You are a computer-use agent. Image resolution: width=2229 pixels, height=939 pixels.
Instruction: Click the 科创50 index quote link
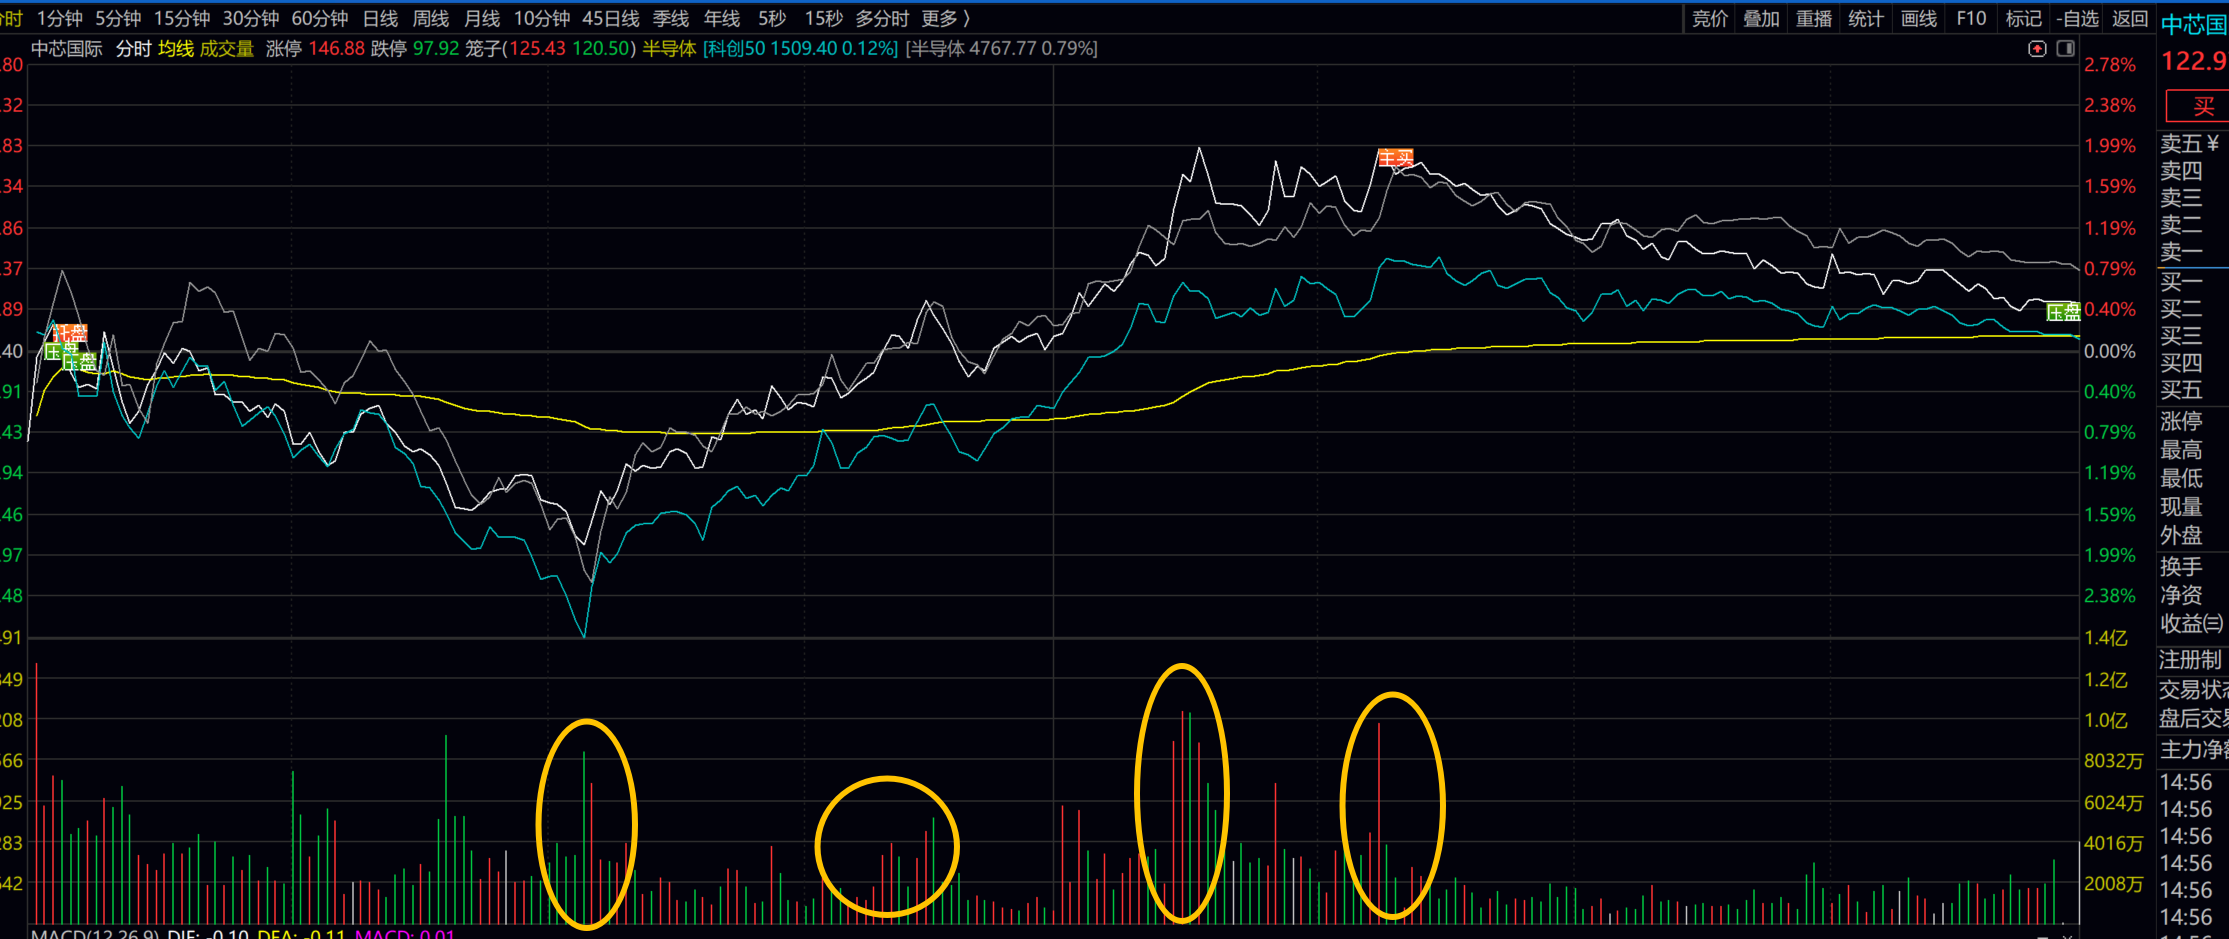[x=800, y=48]
